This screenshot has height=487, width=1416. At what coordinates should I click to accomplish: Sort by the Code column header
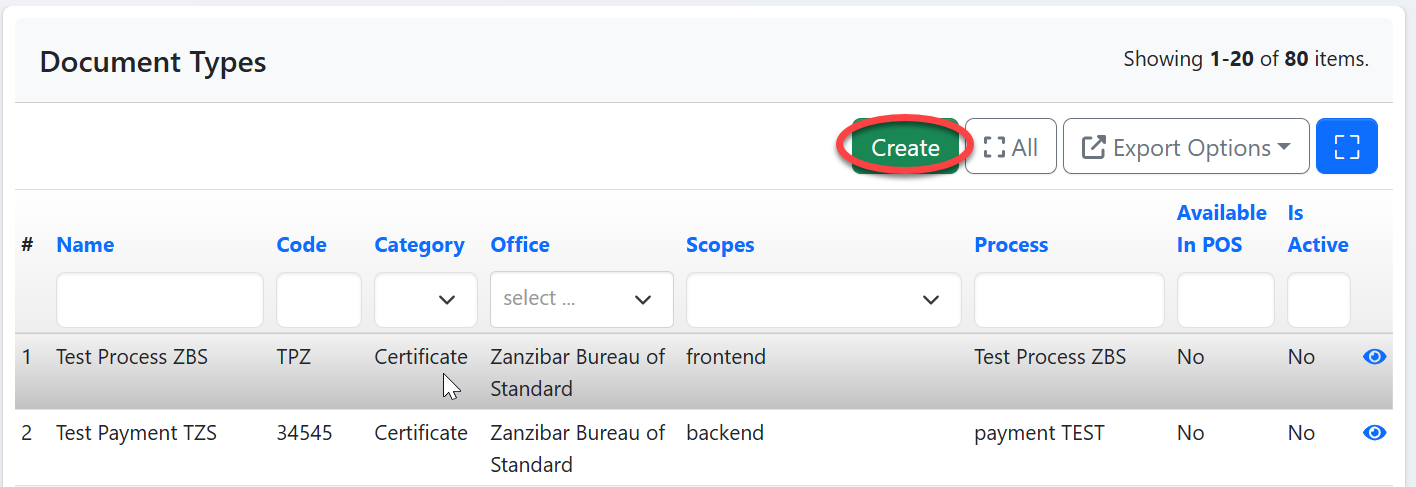301,245
